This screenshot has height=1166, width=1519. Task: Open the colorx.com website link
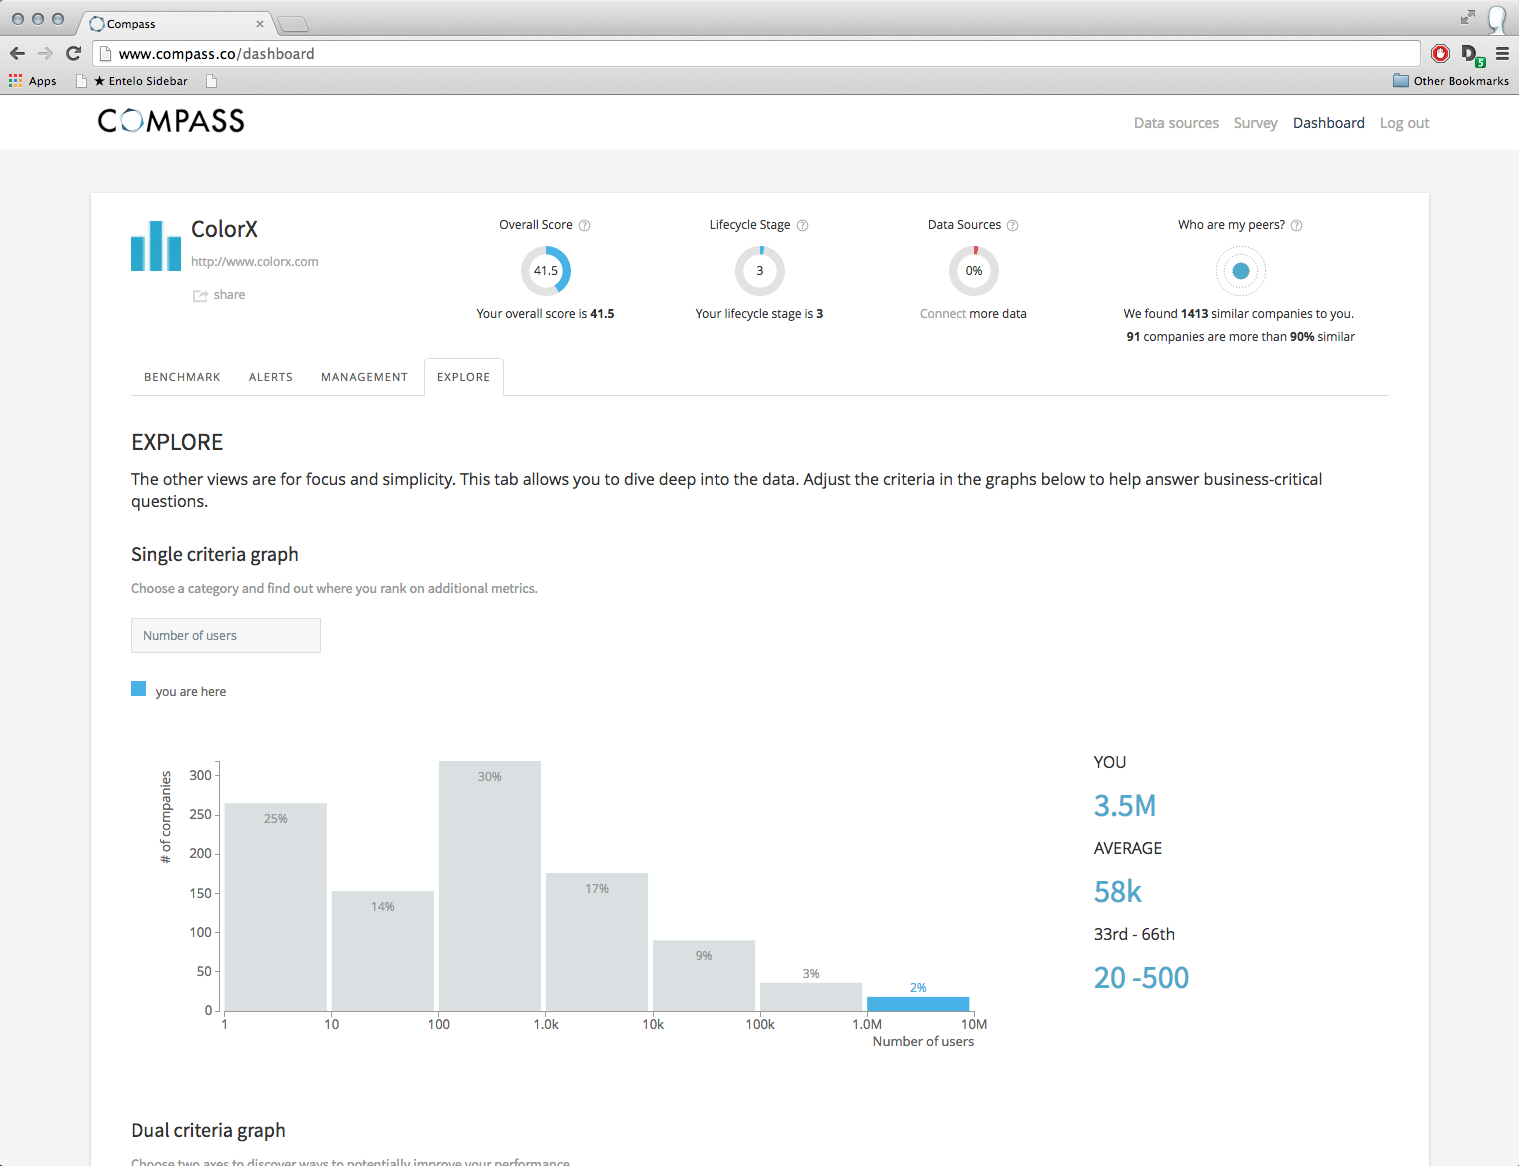click(x=255, y=262)
